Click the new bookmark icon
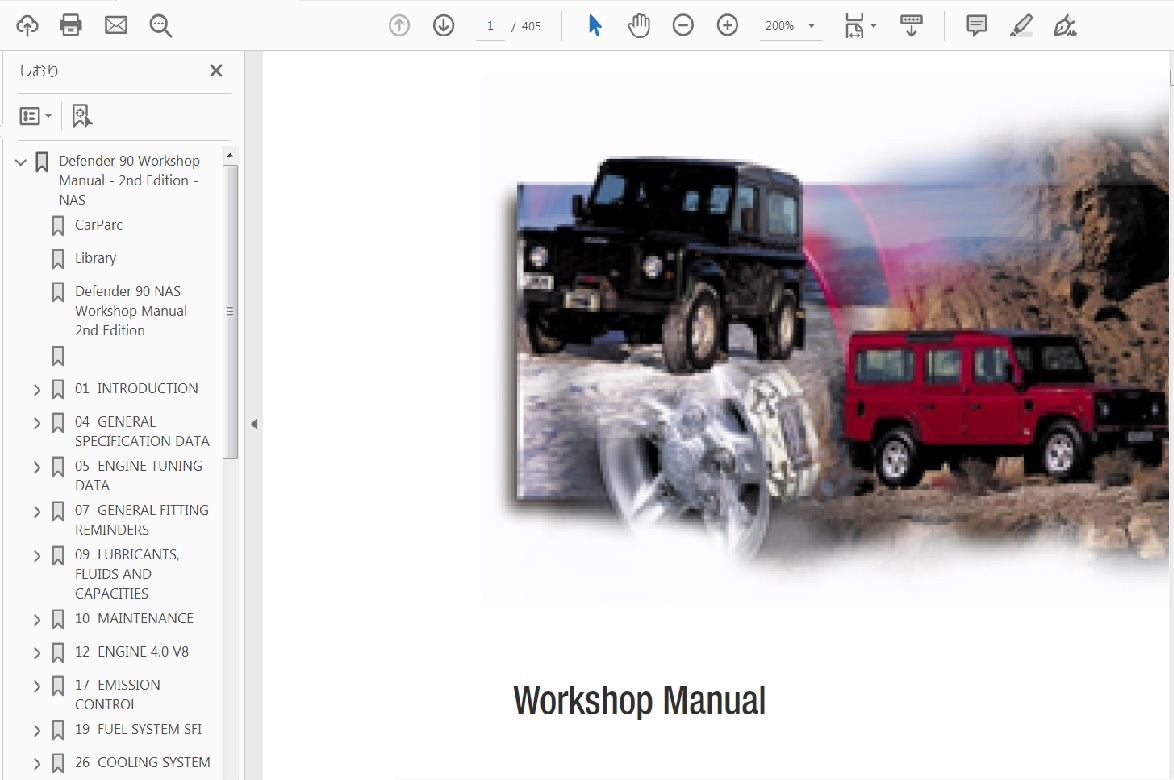 pyautogui.click(x=82, y=116)
